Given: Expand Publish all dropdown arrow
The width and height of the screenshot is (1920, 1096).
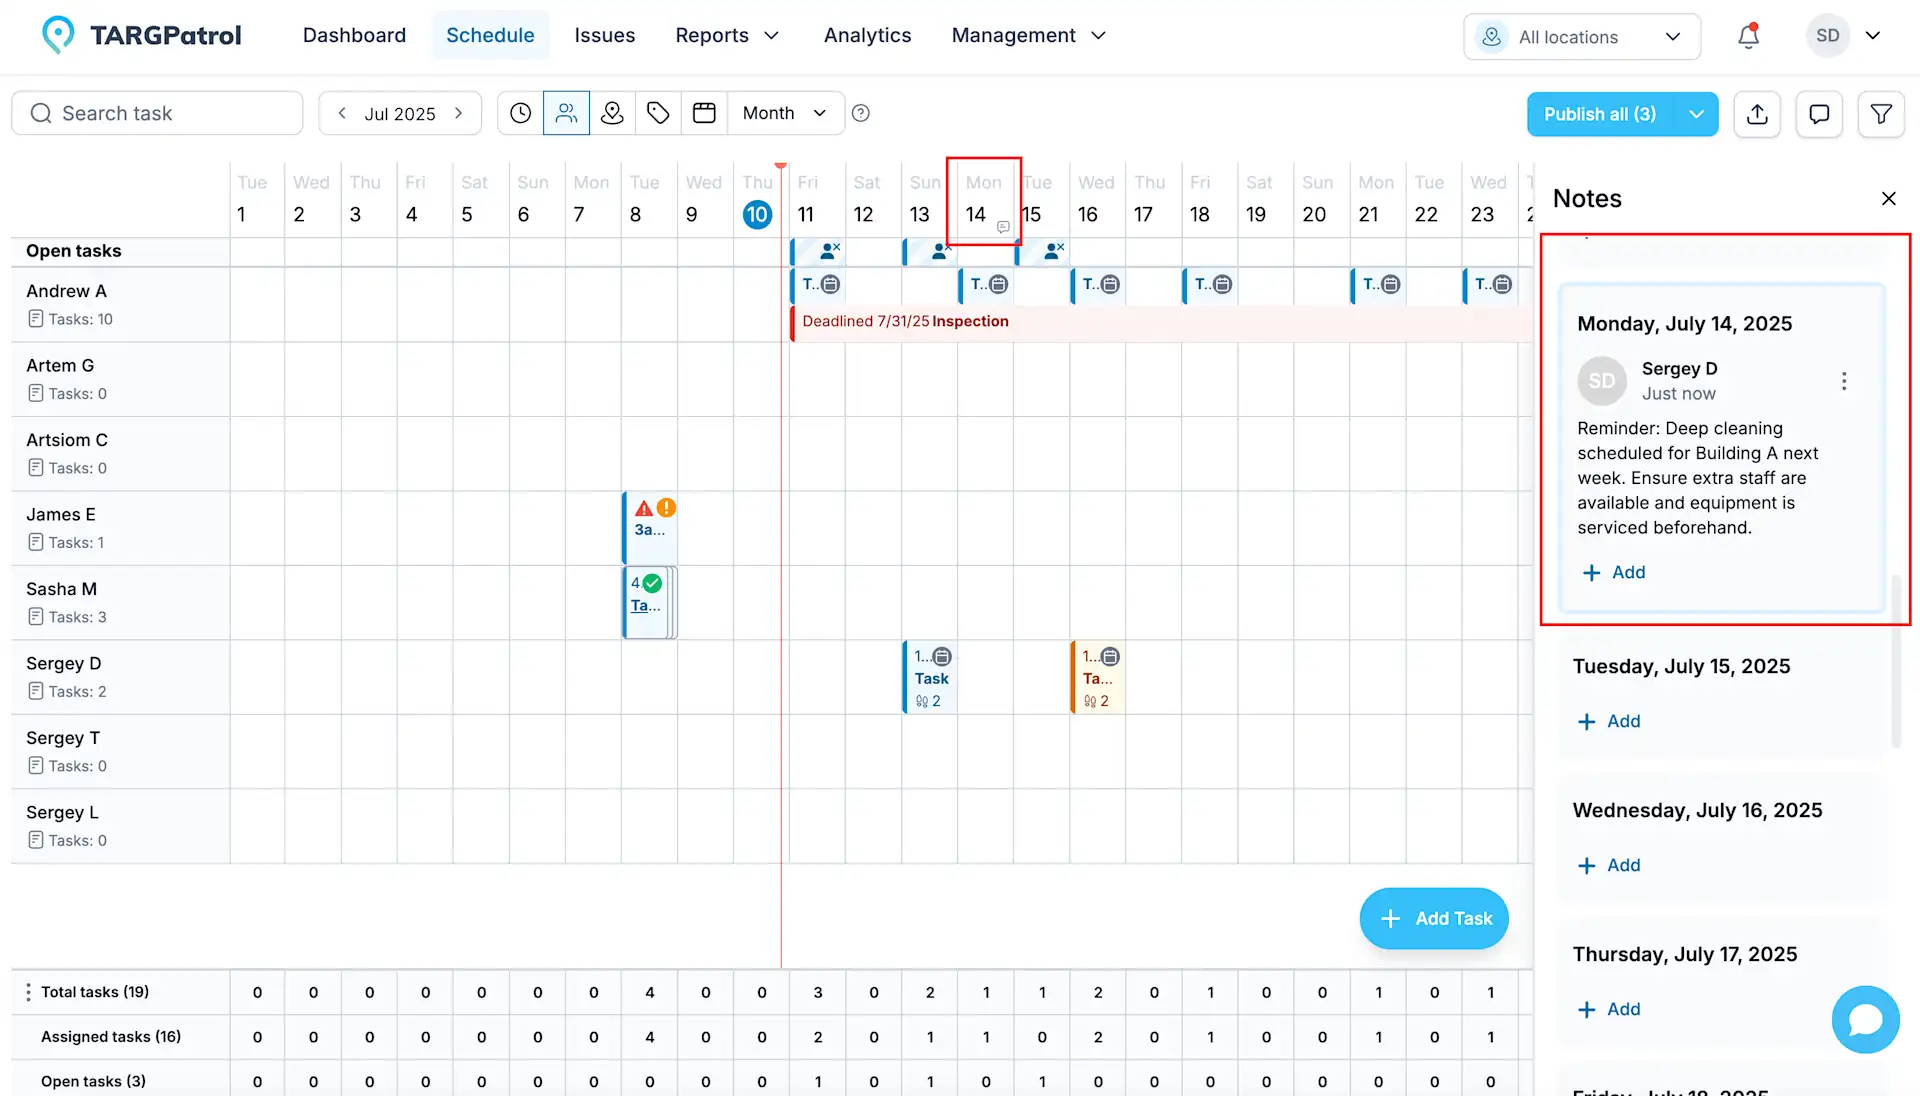Looking at the screenshot, I should tap(1697, 114).
